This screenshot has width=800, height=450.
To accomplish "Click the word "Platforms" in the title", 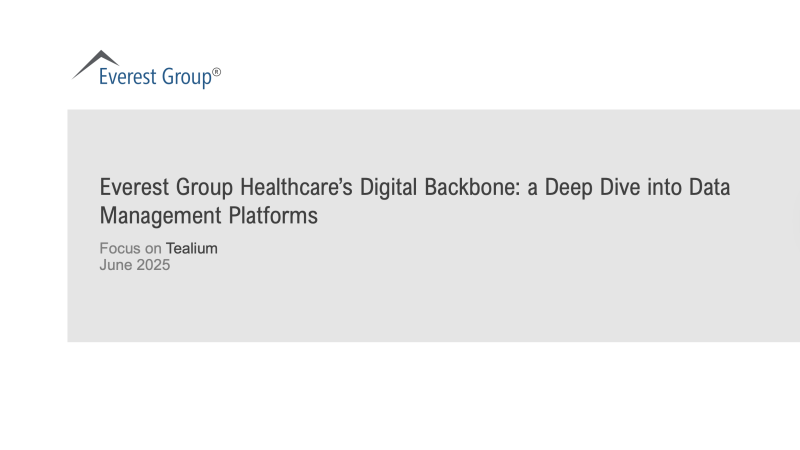I will pyautogui.click(x=270, y=215).
